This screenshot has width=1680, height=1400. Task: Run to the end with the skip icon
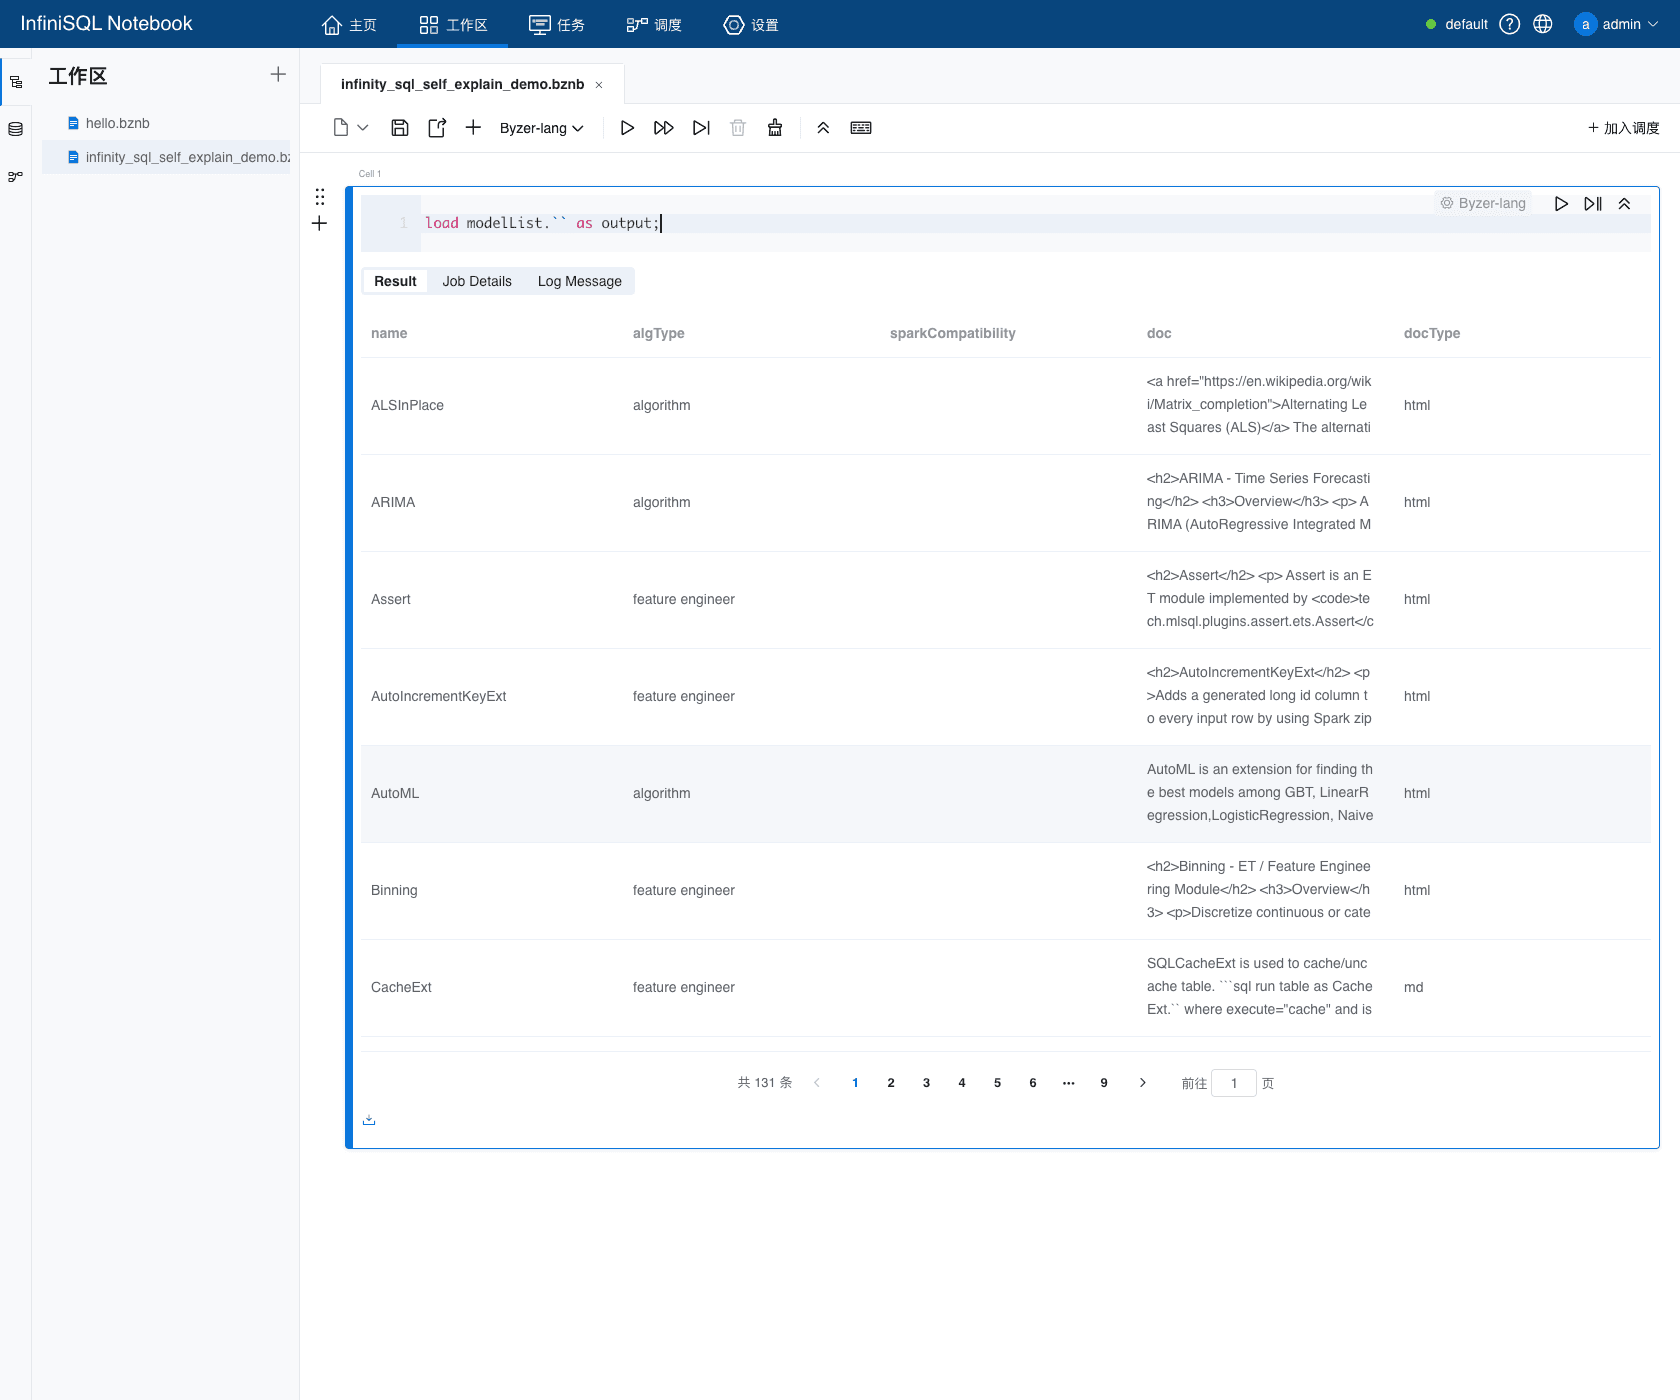pos(701,128)
